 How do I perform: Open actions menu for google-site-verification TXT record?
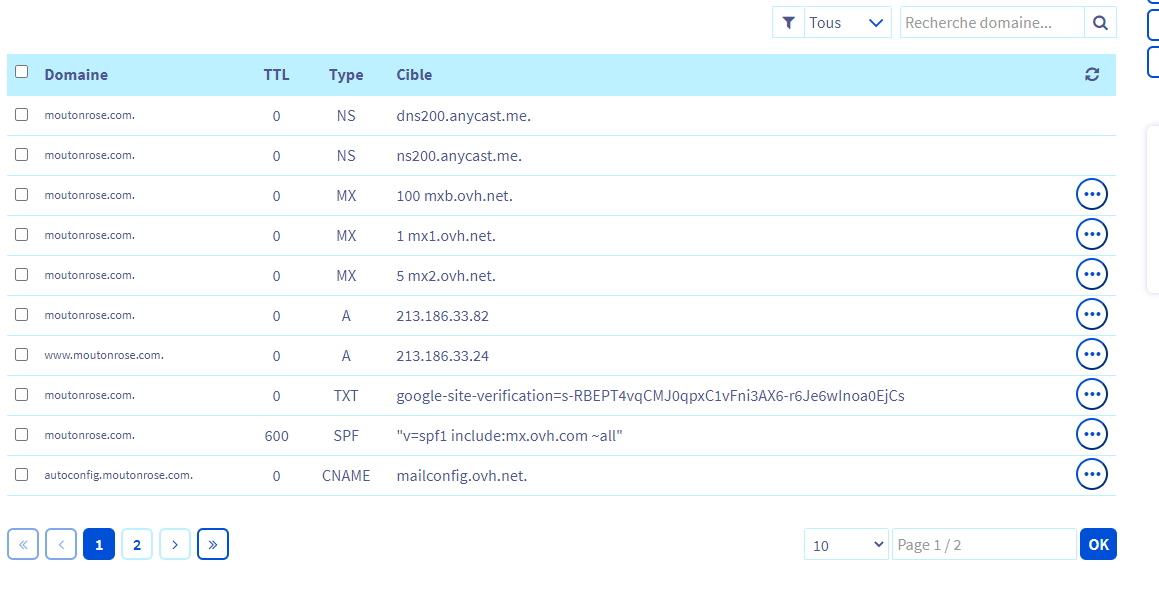1092,394
